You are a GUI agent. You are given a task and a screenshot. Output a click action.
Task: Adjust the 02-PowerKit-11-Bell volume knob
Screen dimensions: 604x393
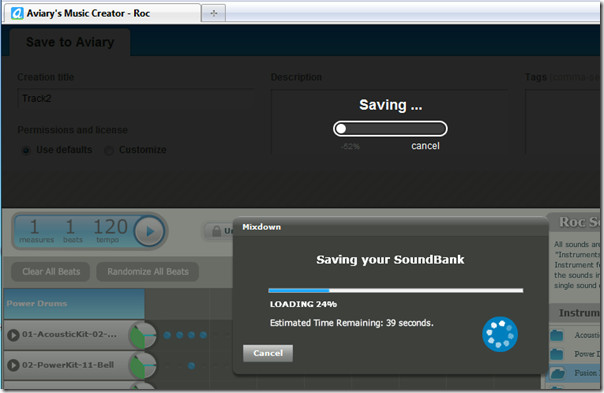click(143, 366)
